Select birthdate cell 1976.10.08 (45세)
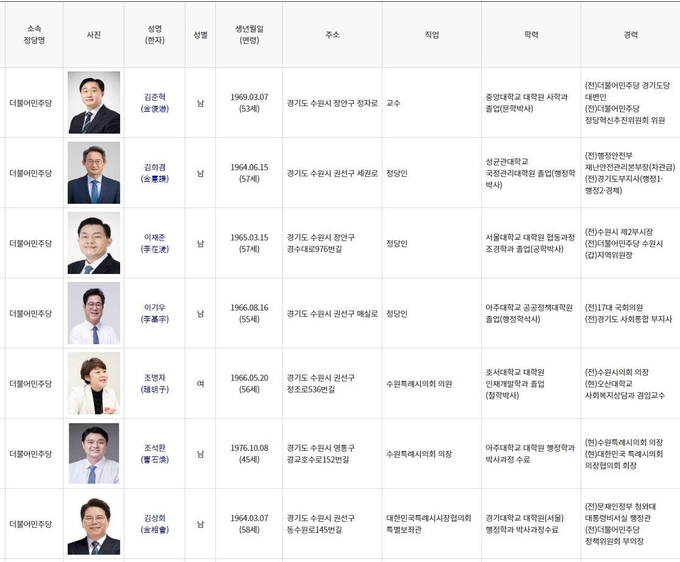 point(249,454)
